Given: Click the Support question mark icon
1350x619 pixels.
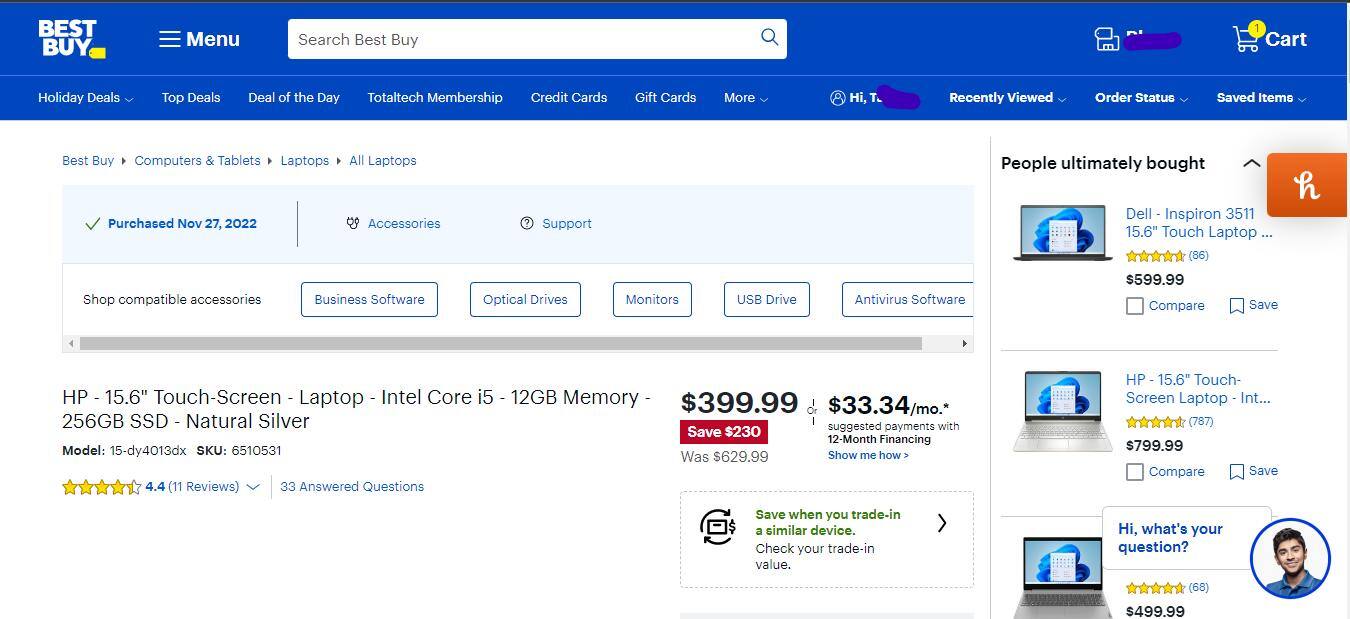Looking at the screenshot, I should (x=527, y=223).
